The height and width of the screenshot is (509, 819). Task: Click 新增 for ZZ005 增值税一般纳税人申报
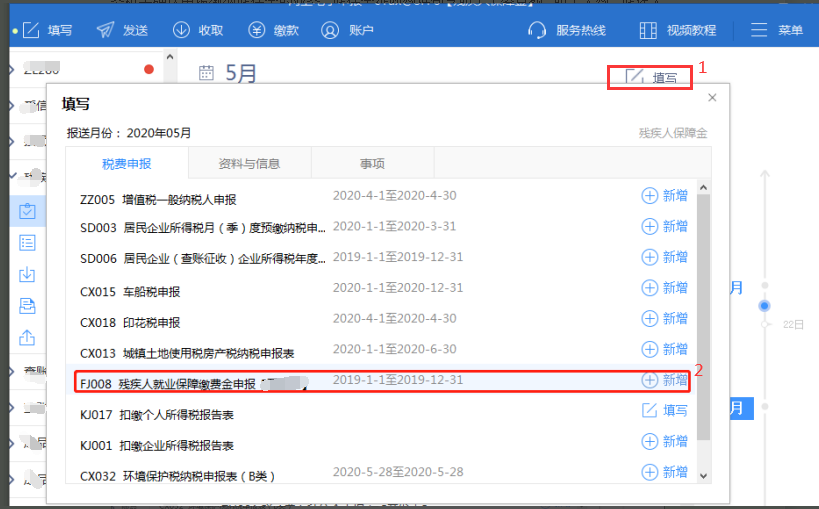tap(664, 196)
